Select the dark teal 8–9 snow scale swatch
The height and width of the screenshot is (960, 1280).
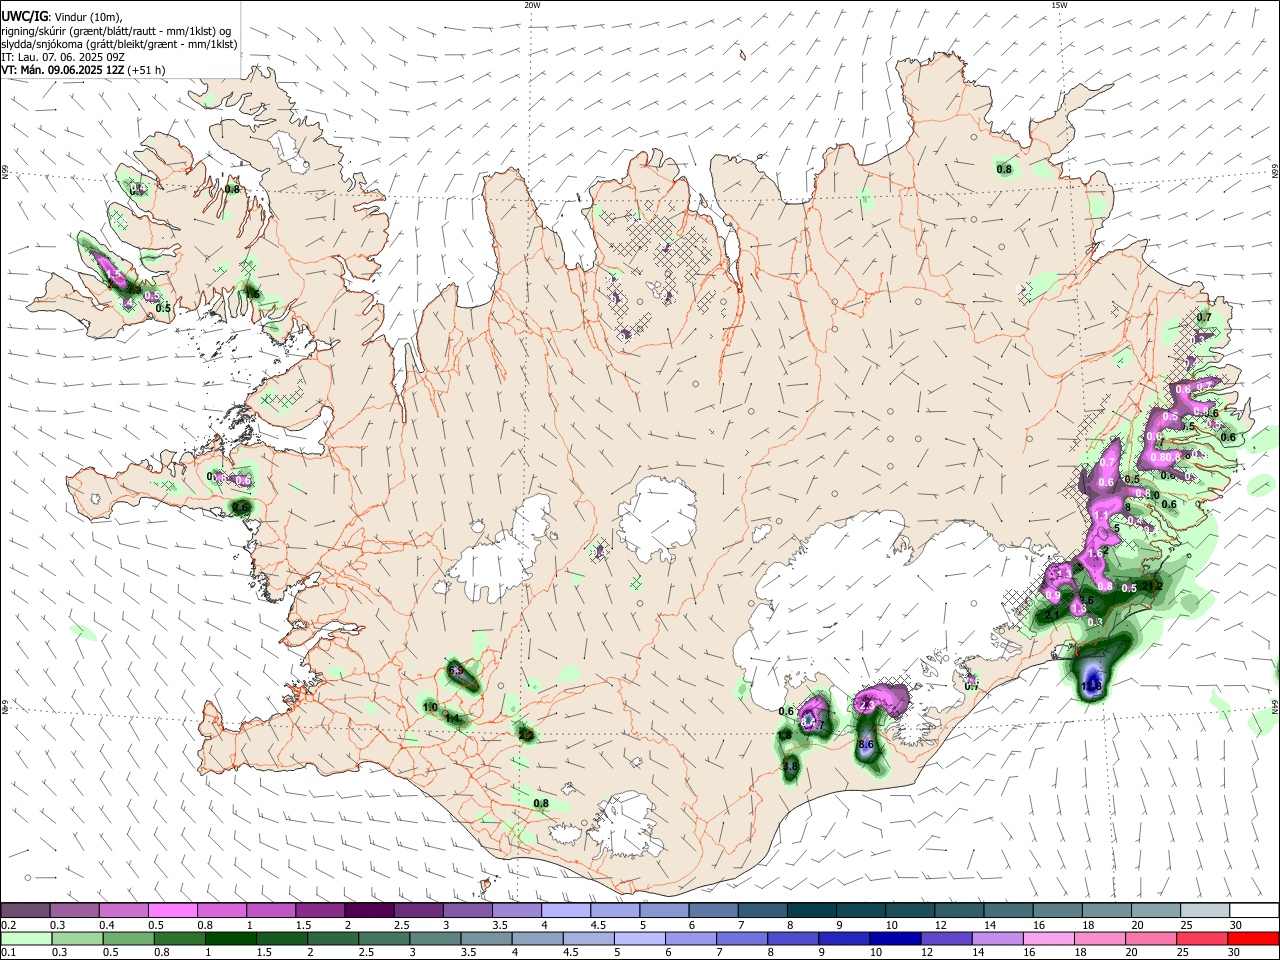(811, 910)
